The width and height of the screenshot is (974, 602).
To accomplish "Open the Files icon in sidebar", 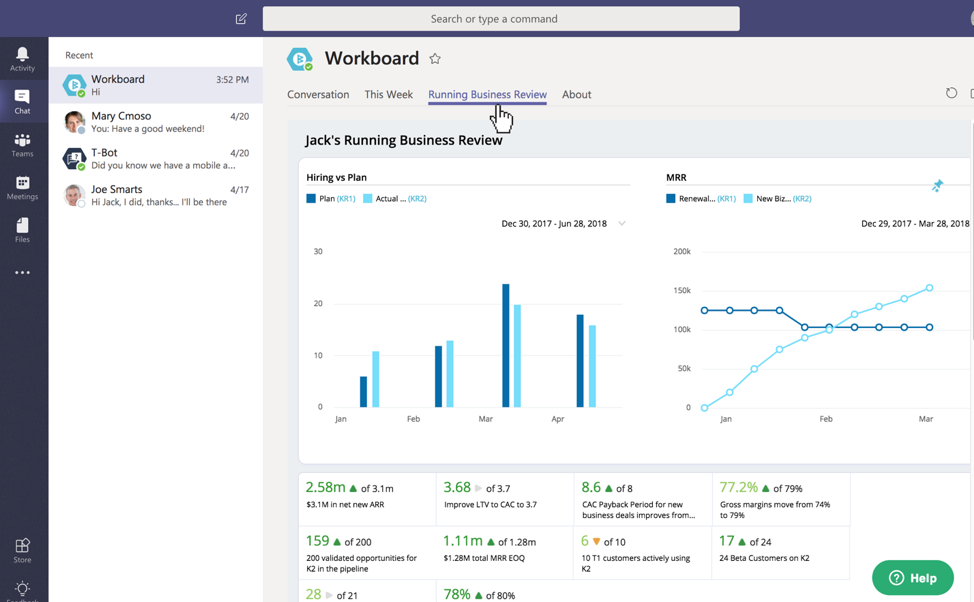I will pyautogui.click(x=22, y=230).
